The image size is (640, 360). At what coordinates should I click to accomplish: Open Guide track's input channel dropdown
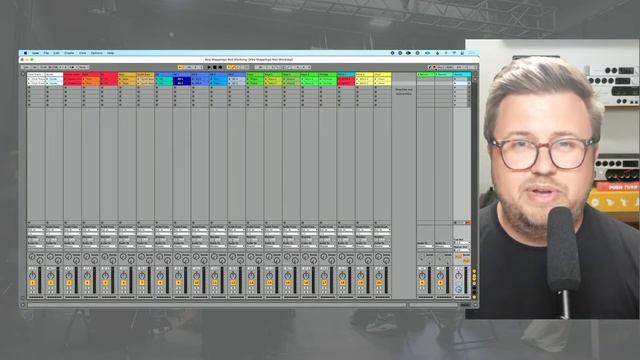coord(54,233)
